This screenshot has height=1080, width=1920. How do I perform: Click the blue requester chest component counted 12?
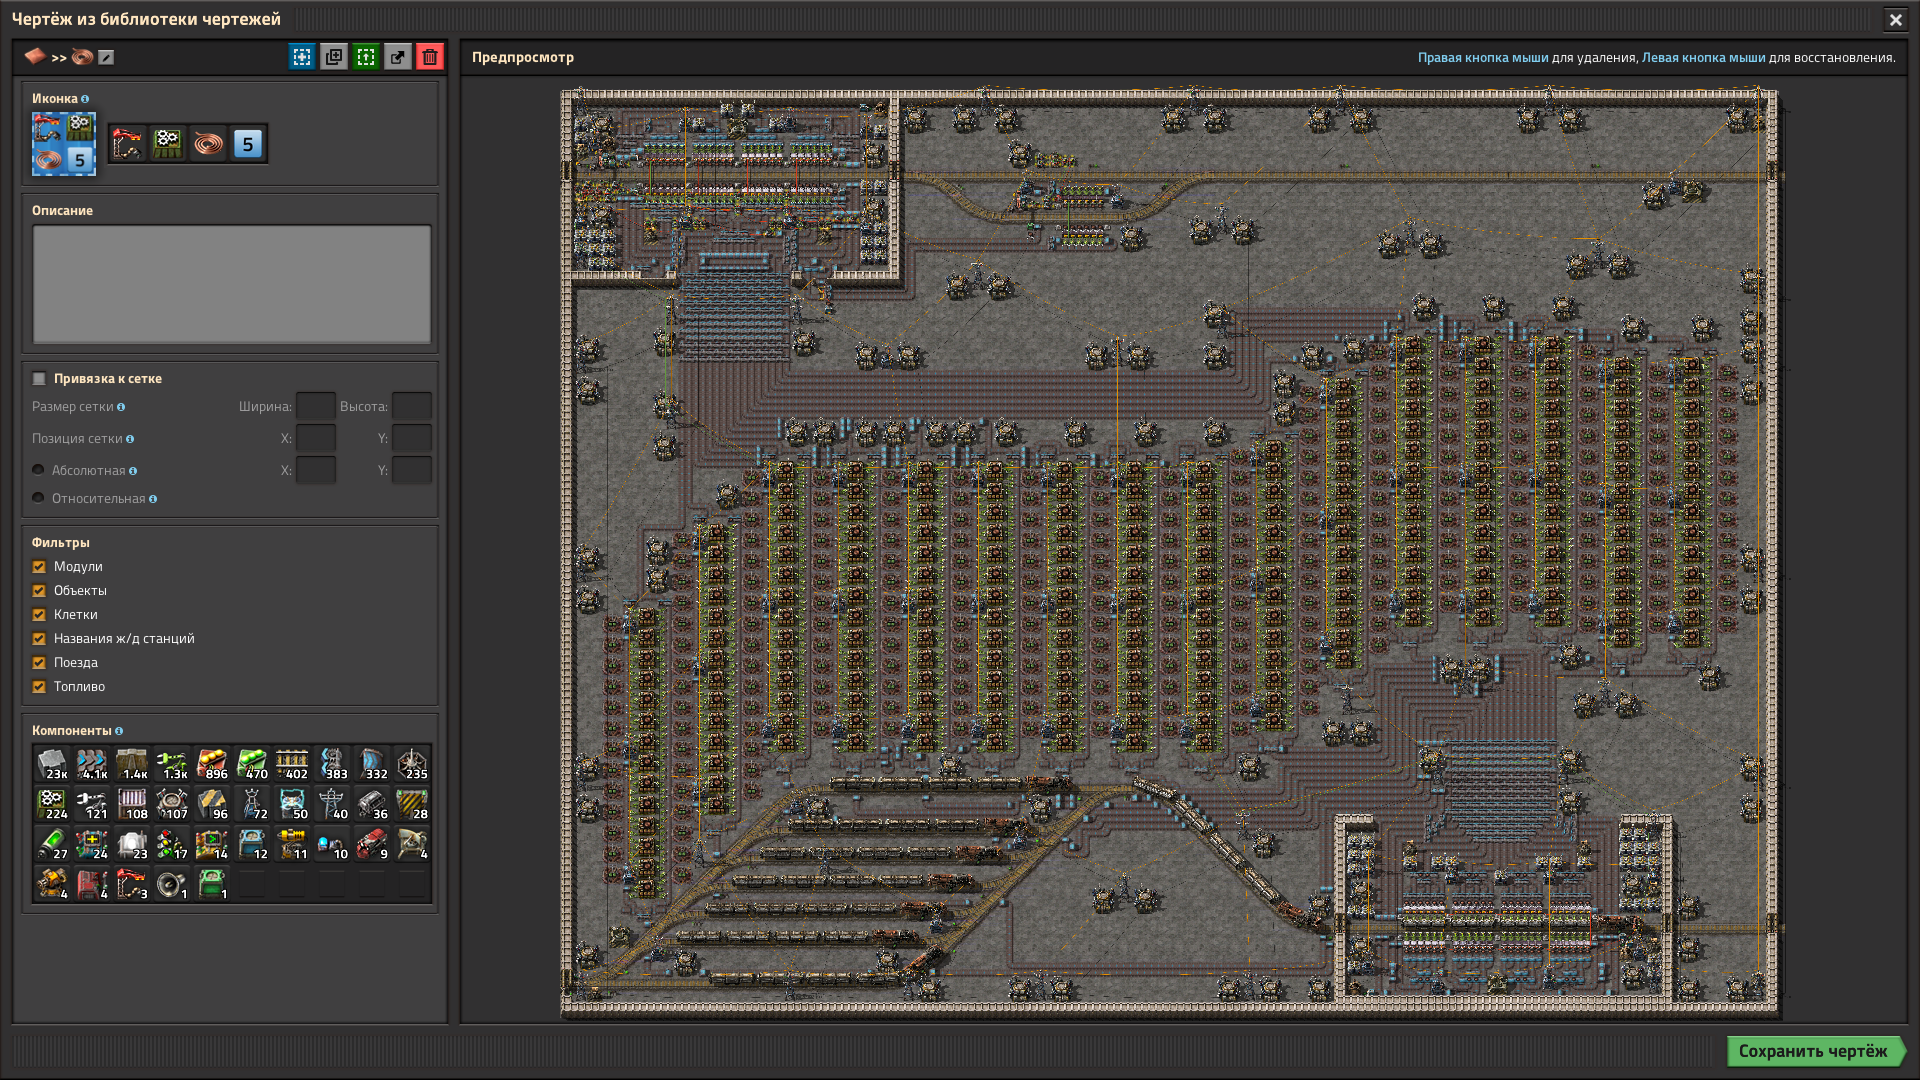coord(252,844)
